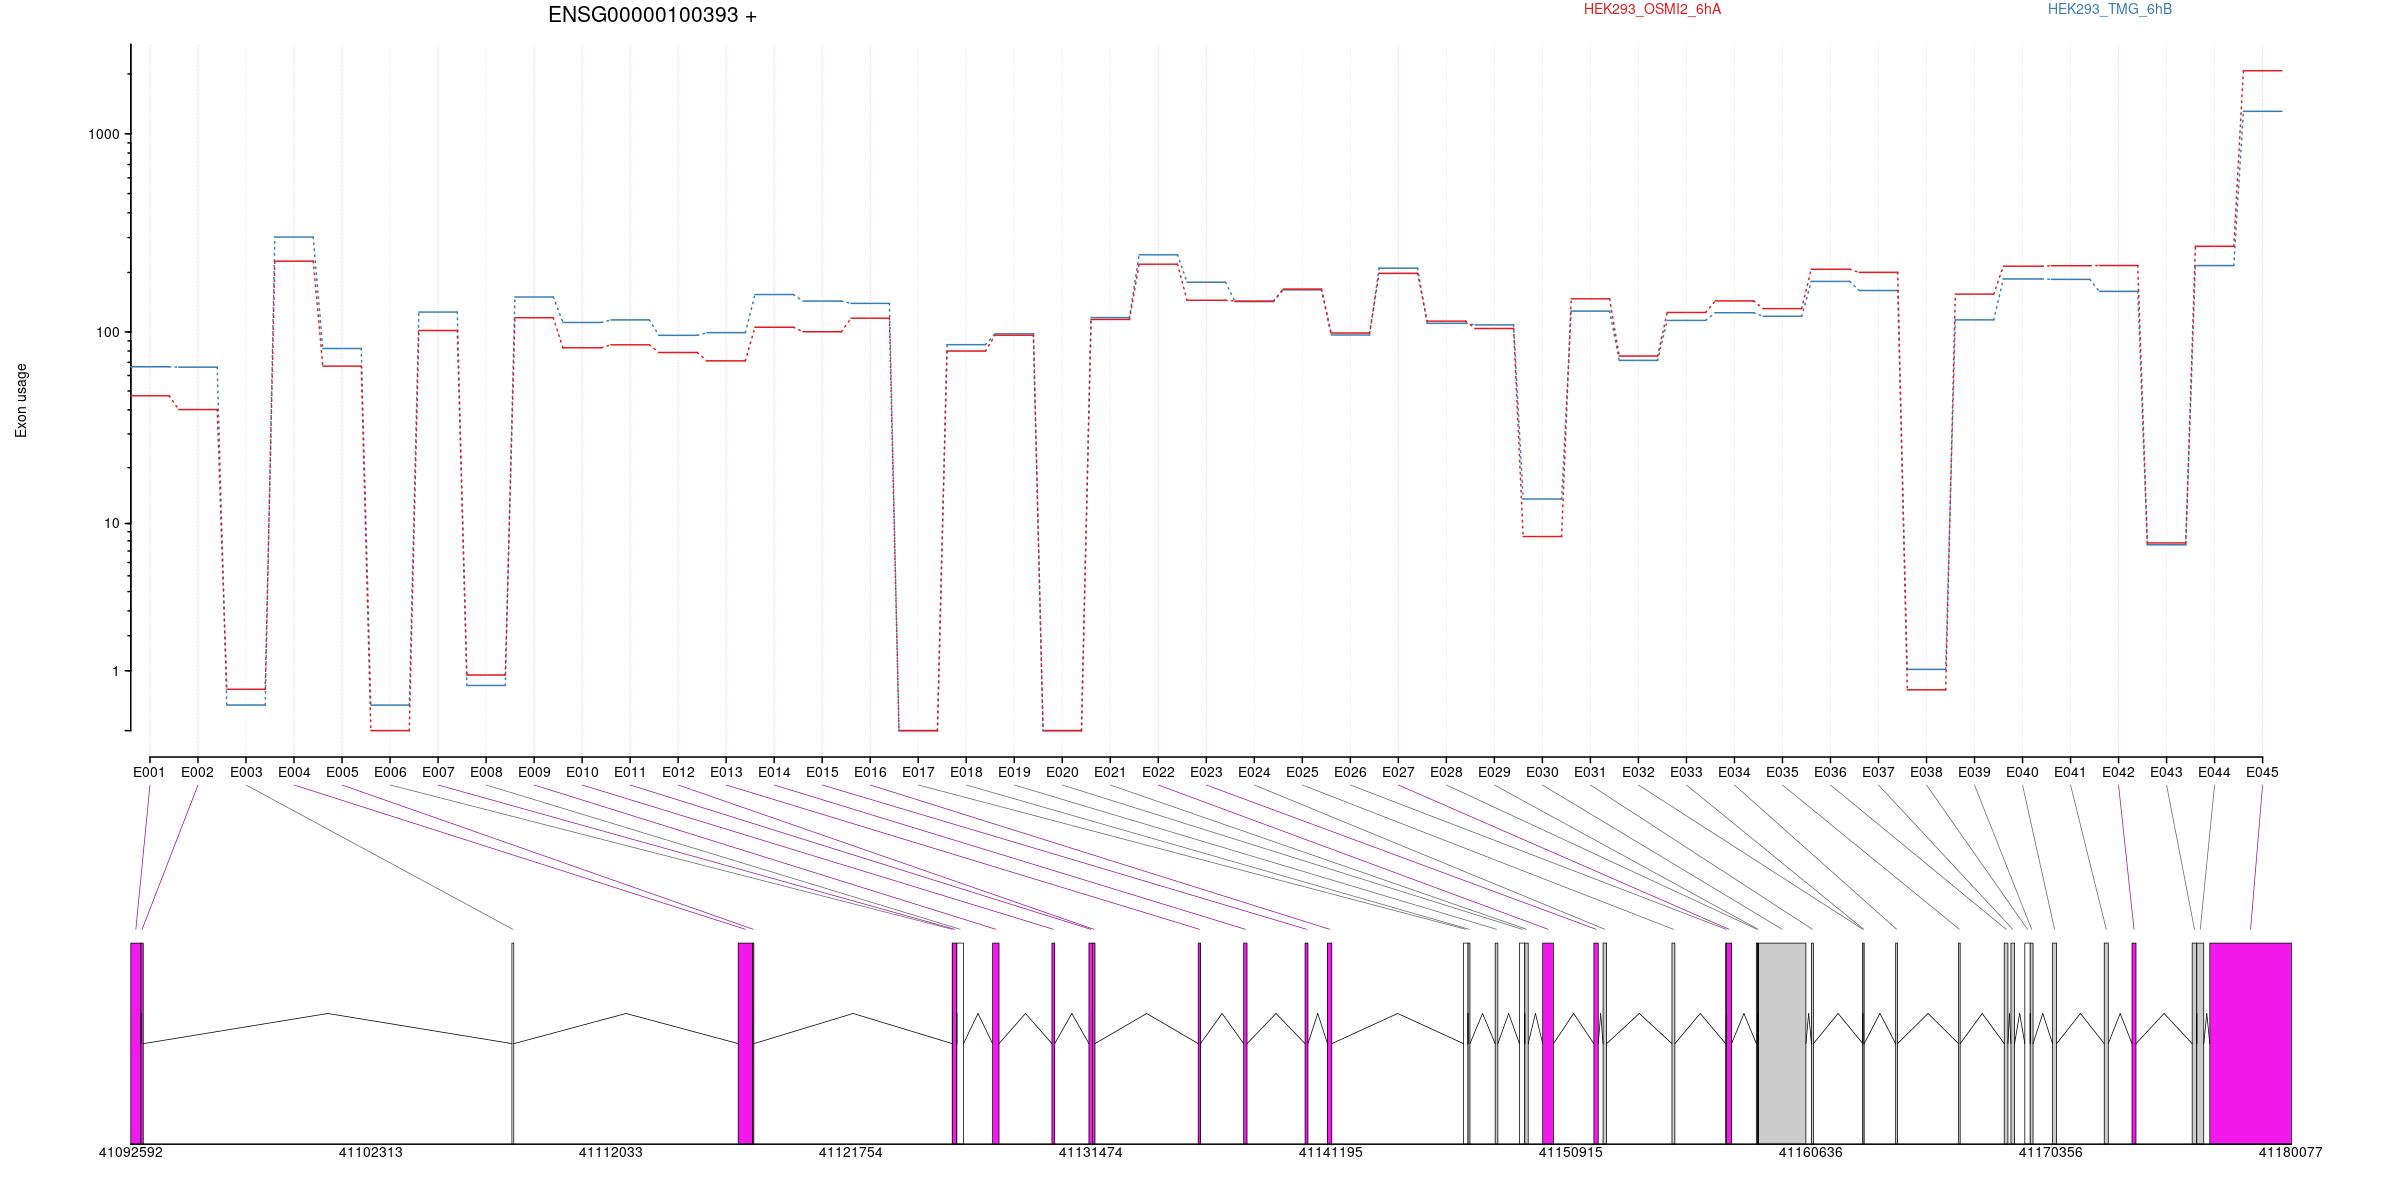Image resolution: width=2400 pixels, height=1200 pixels.
Task: Click the 100 y-axis tick label
Action: click(108, 333)
